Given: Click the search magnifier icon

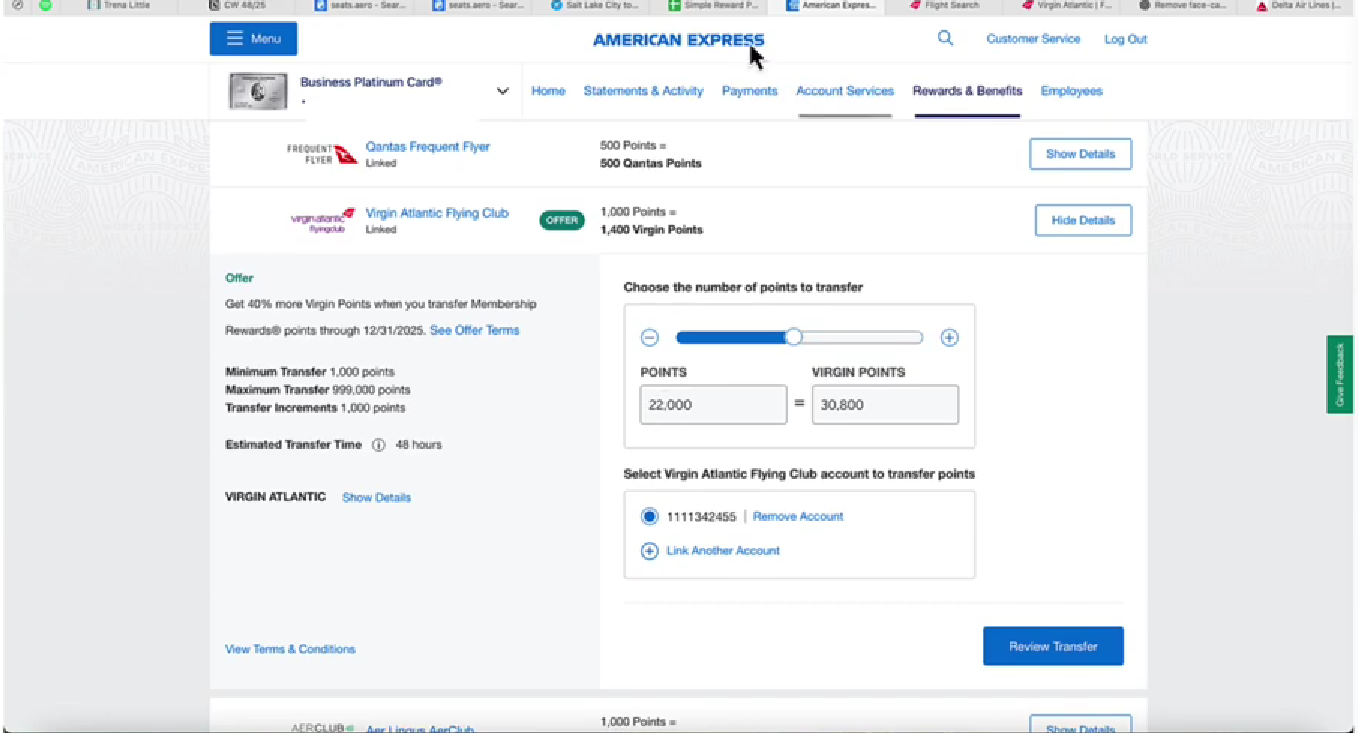Looking at the screenshot, I should point(945,39).
